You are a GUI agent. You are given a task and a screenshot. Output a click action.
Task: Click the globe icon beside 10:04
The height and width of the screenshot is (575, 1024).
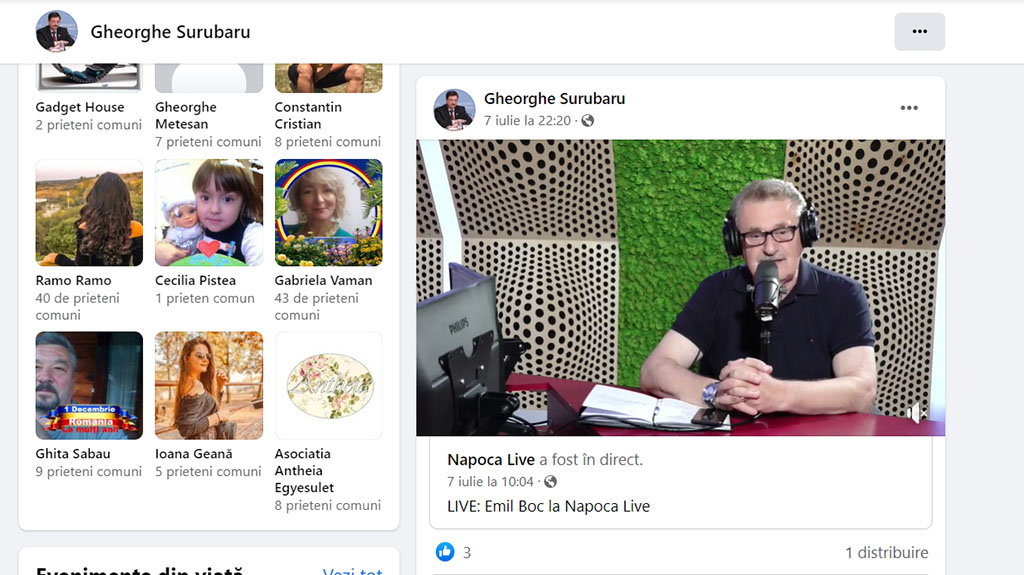pos(551,482)
